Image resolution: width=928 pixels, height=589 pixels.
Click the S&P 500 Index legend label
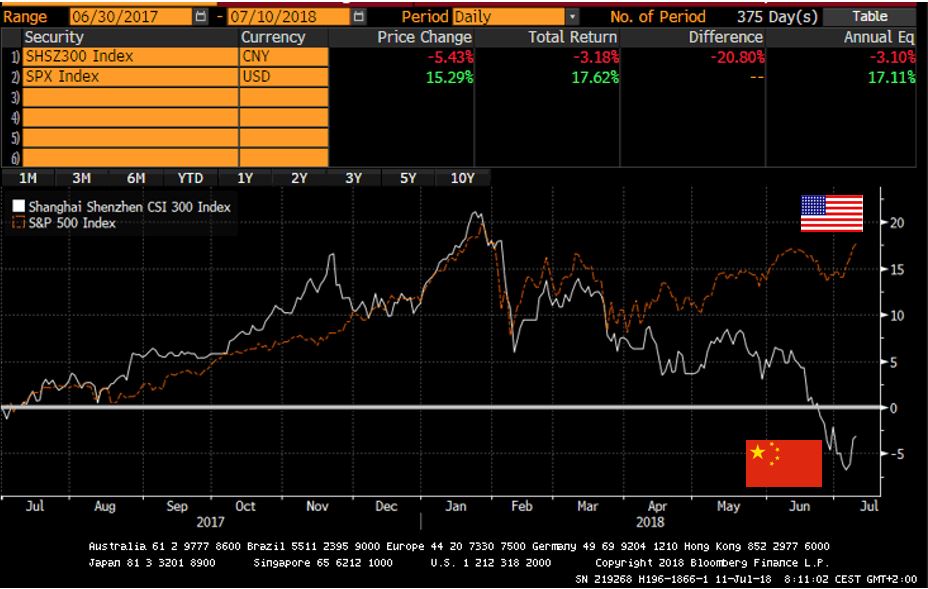click(72, 223)
